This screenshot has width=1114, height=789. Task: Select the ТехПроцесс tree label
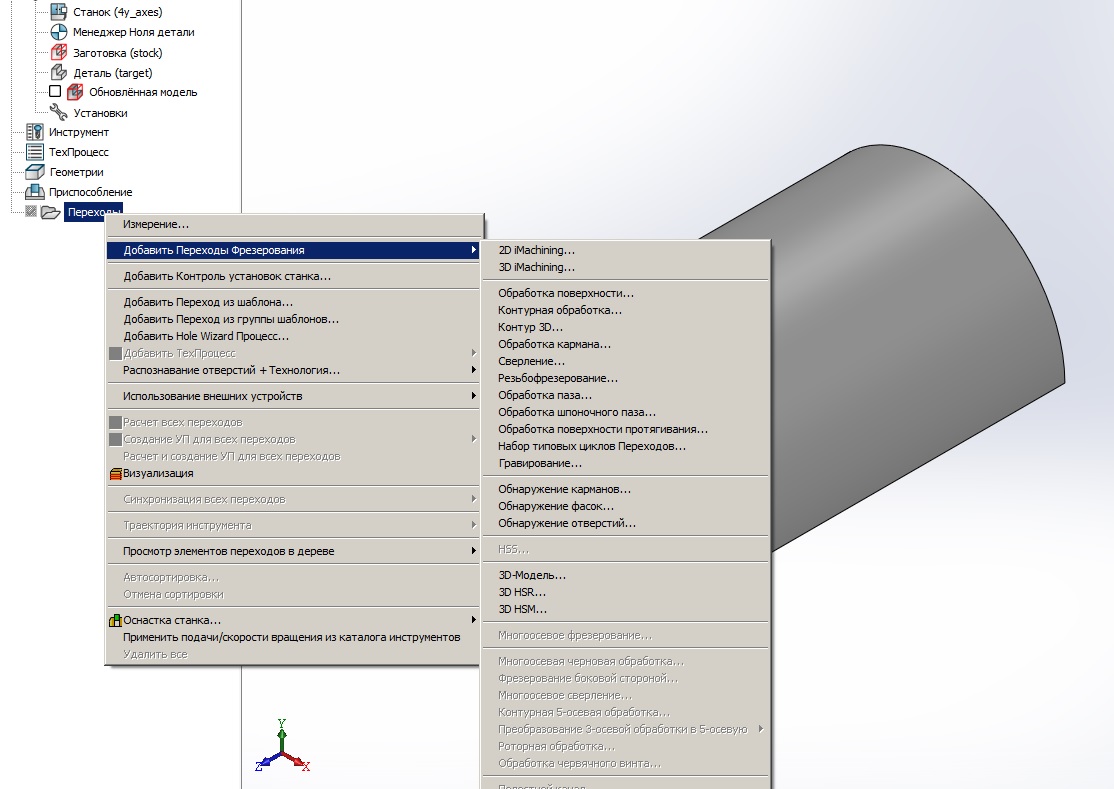point(78,152)
